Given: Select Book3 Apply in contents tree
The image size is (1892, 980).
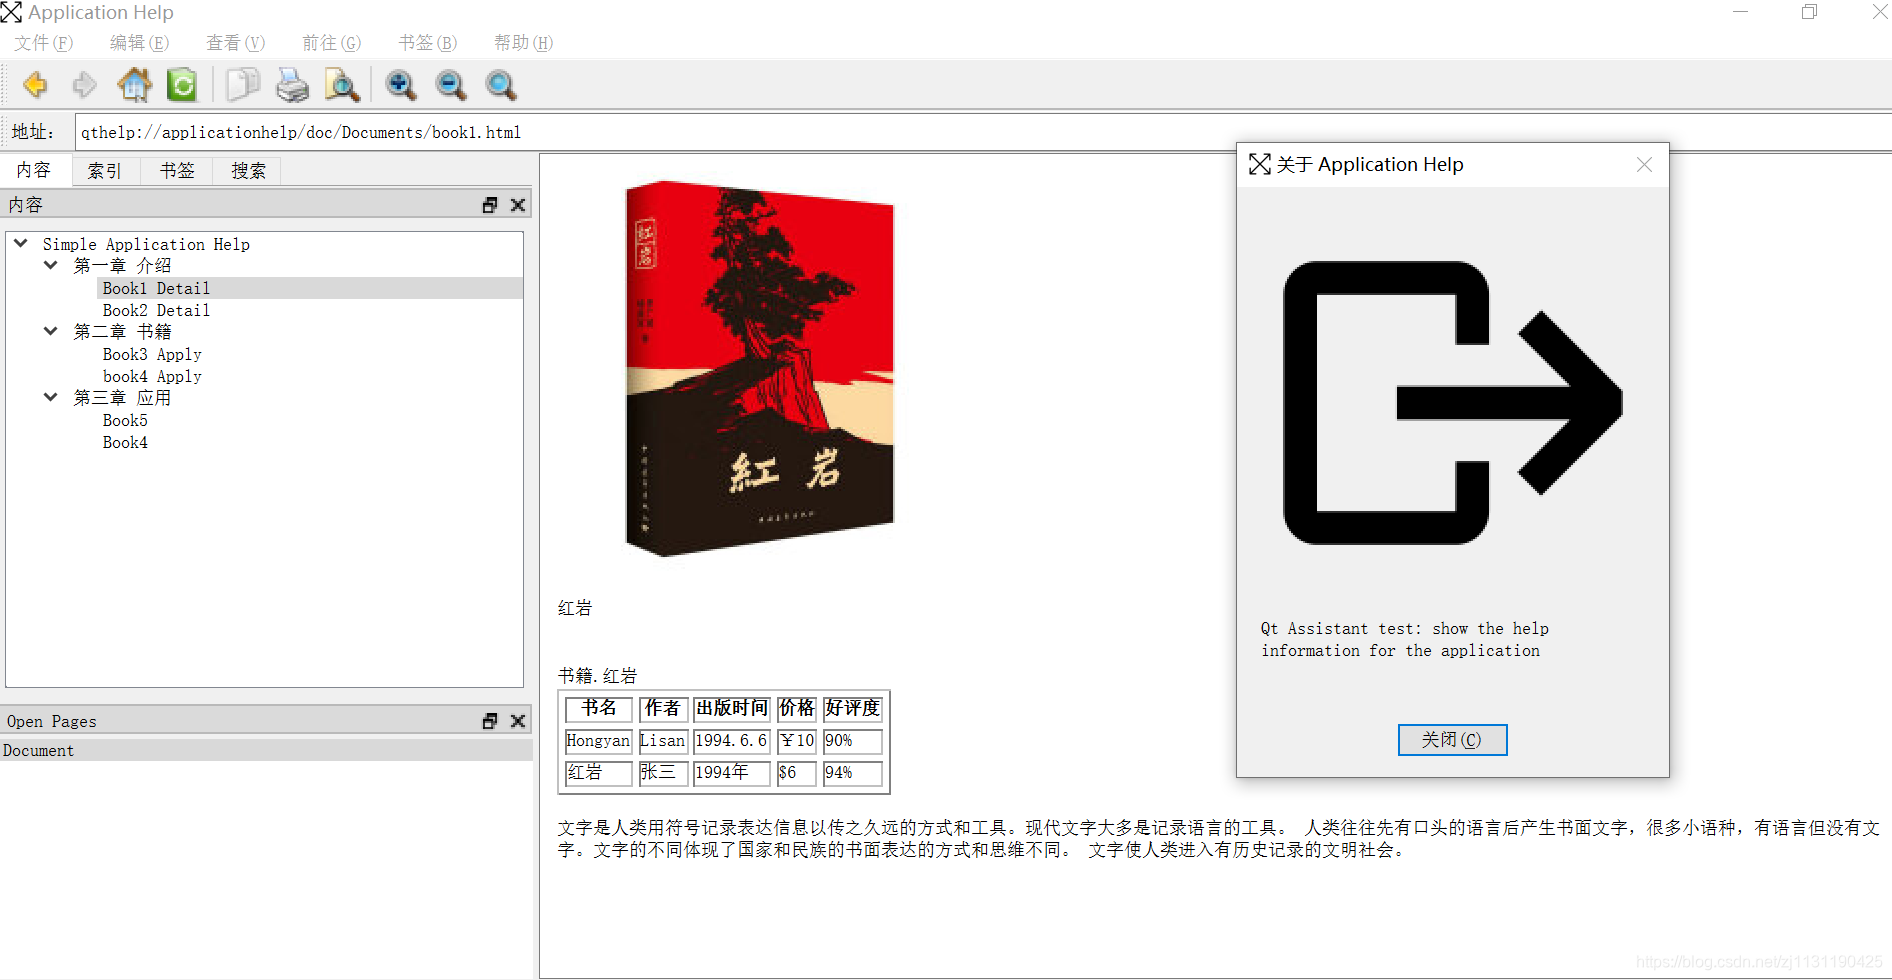Looking at the screenshot, I should point(152,354).
